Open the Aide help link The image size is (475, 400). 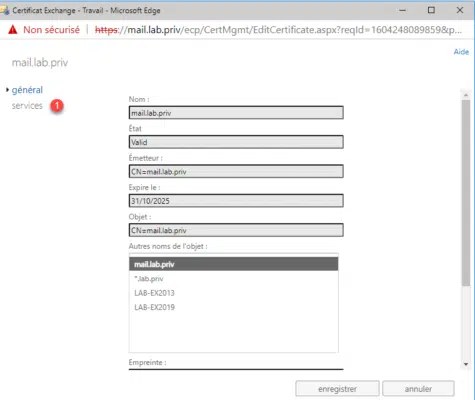pyautogui.click(x=461, y=52)
